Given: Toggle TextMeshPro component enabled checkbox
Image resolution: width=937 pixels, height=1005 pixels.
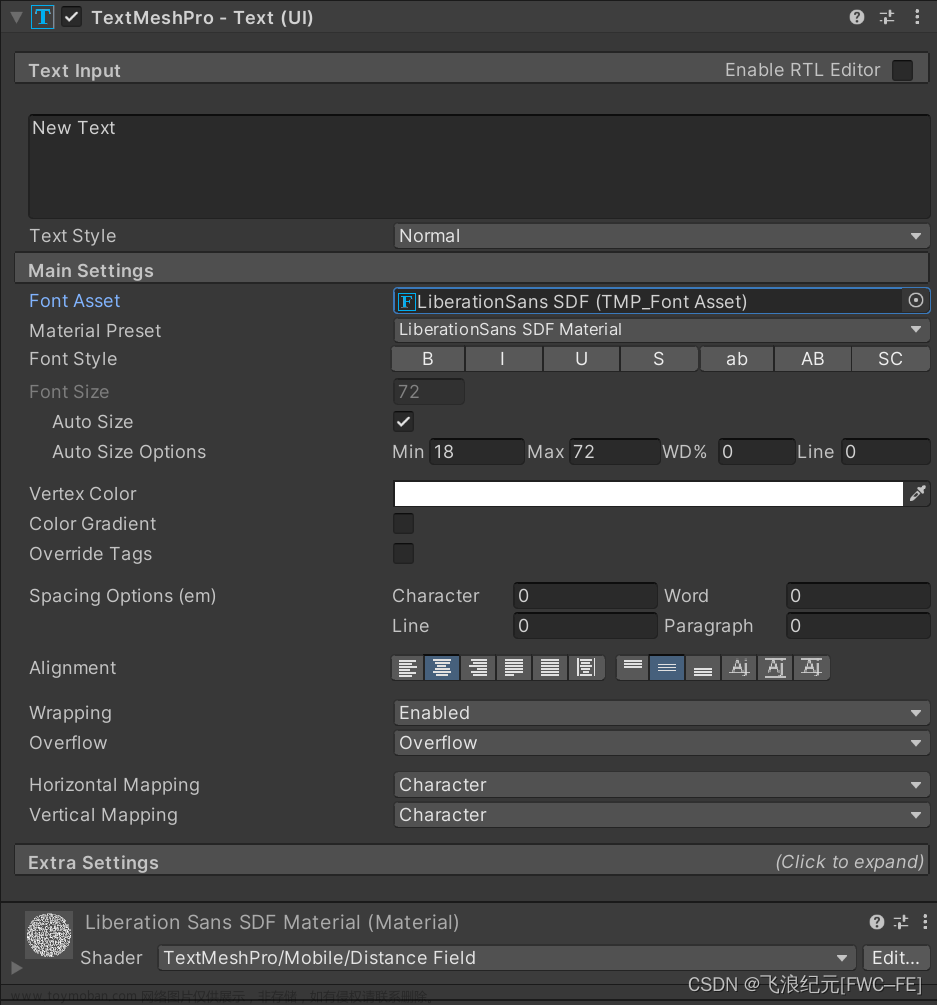Looking at the screenshot, I should tap(72, 17).
